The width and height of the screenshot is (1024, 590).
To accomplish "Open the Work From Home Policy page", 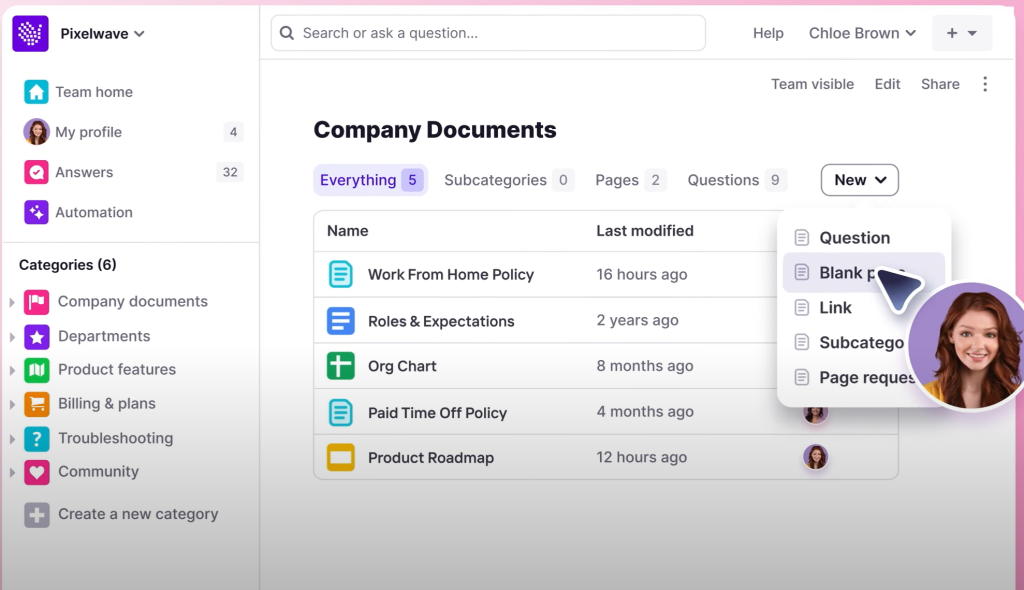I will (451, 274).
